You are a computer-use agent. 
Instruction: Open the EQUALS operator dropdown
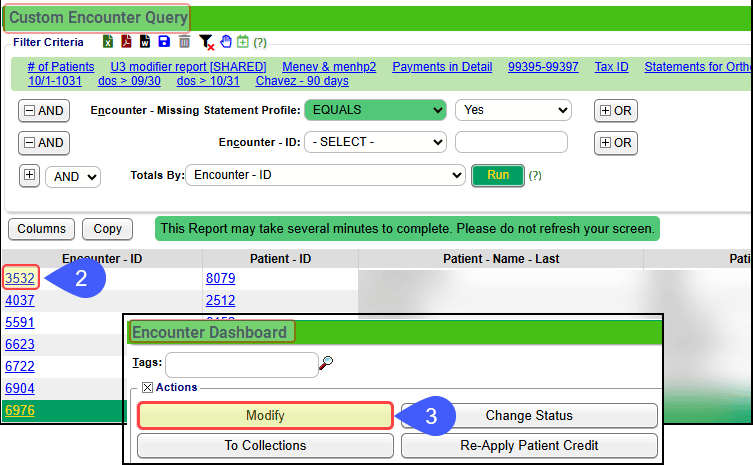tap(375, 110)
